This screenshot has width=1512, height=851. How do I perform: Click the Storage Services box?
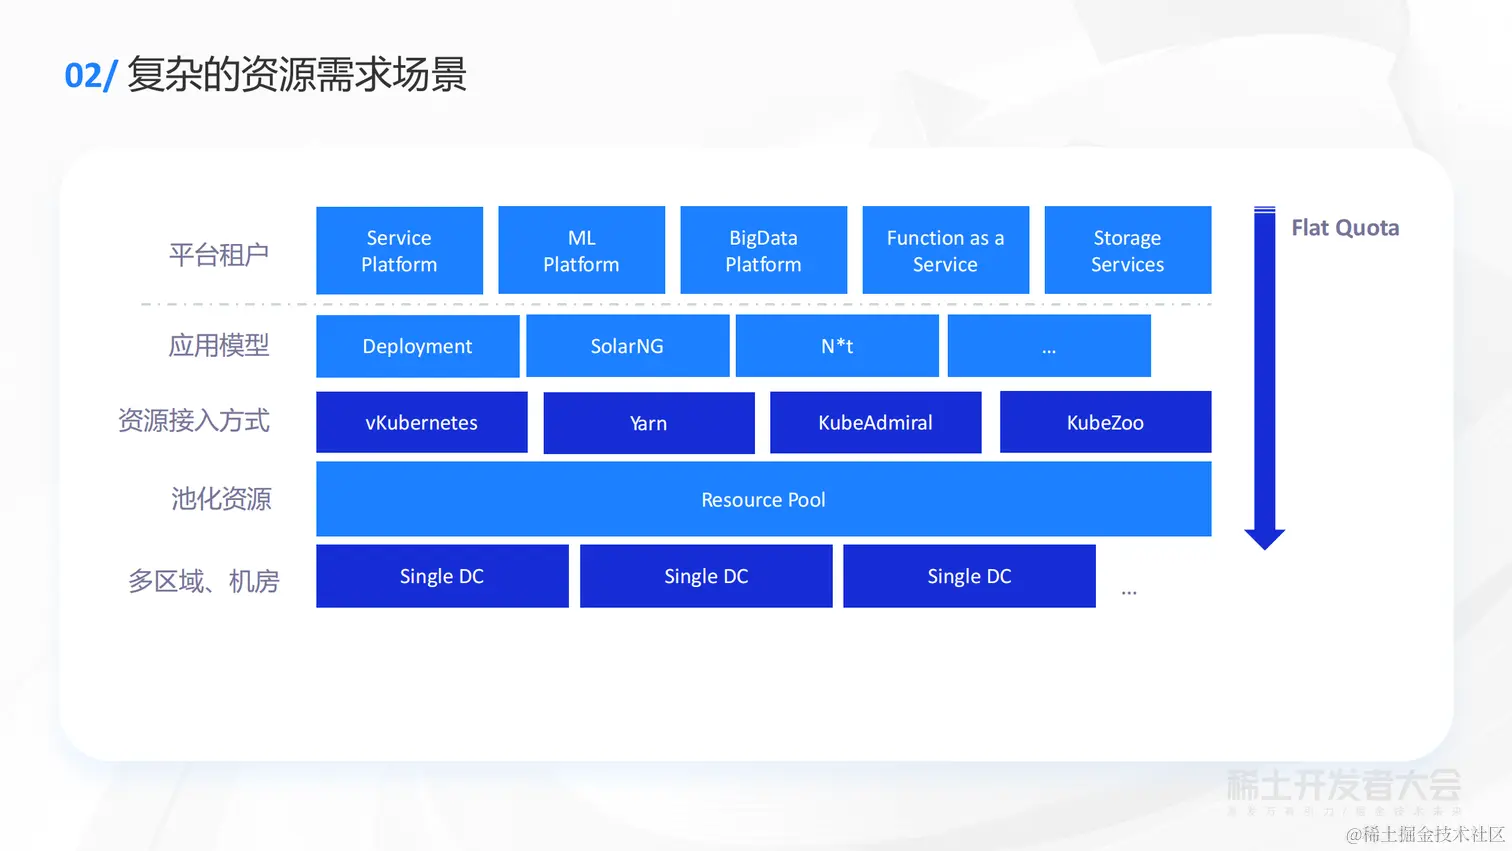click(1127, 250)
